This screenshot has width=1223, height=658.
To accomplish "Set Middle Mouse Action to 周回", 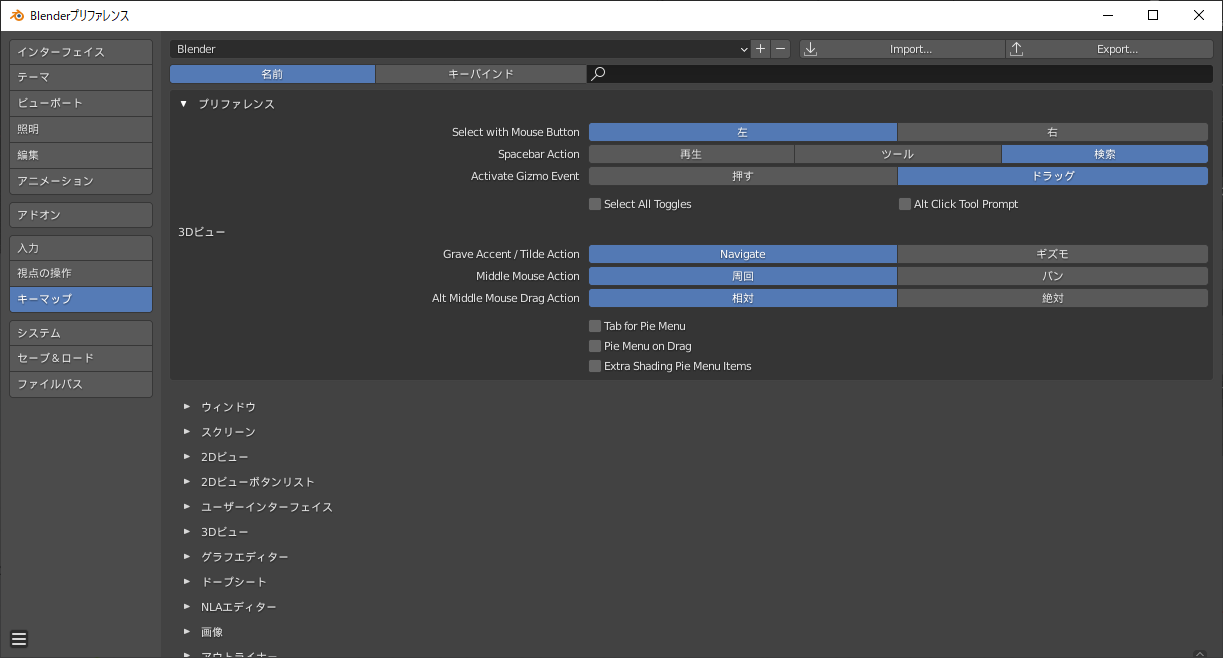I will point(743,276).
